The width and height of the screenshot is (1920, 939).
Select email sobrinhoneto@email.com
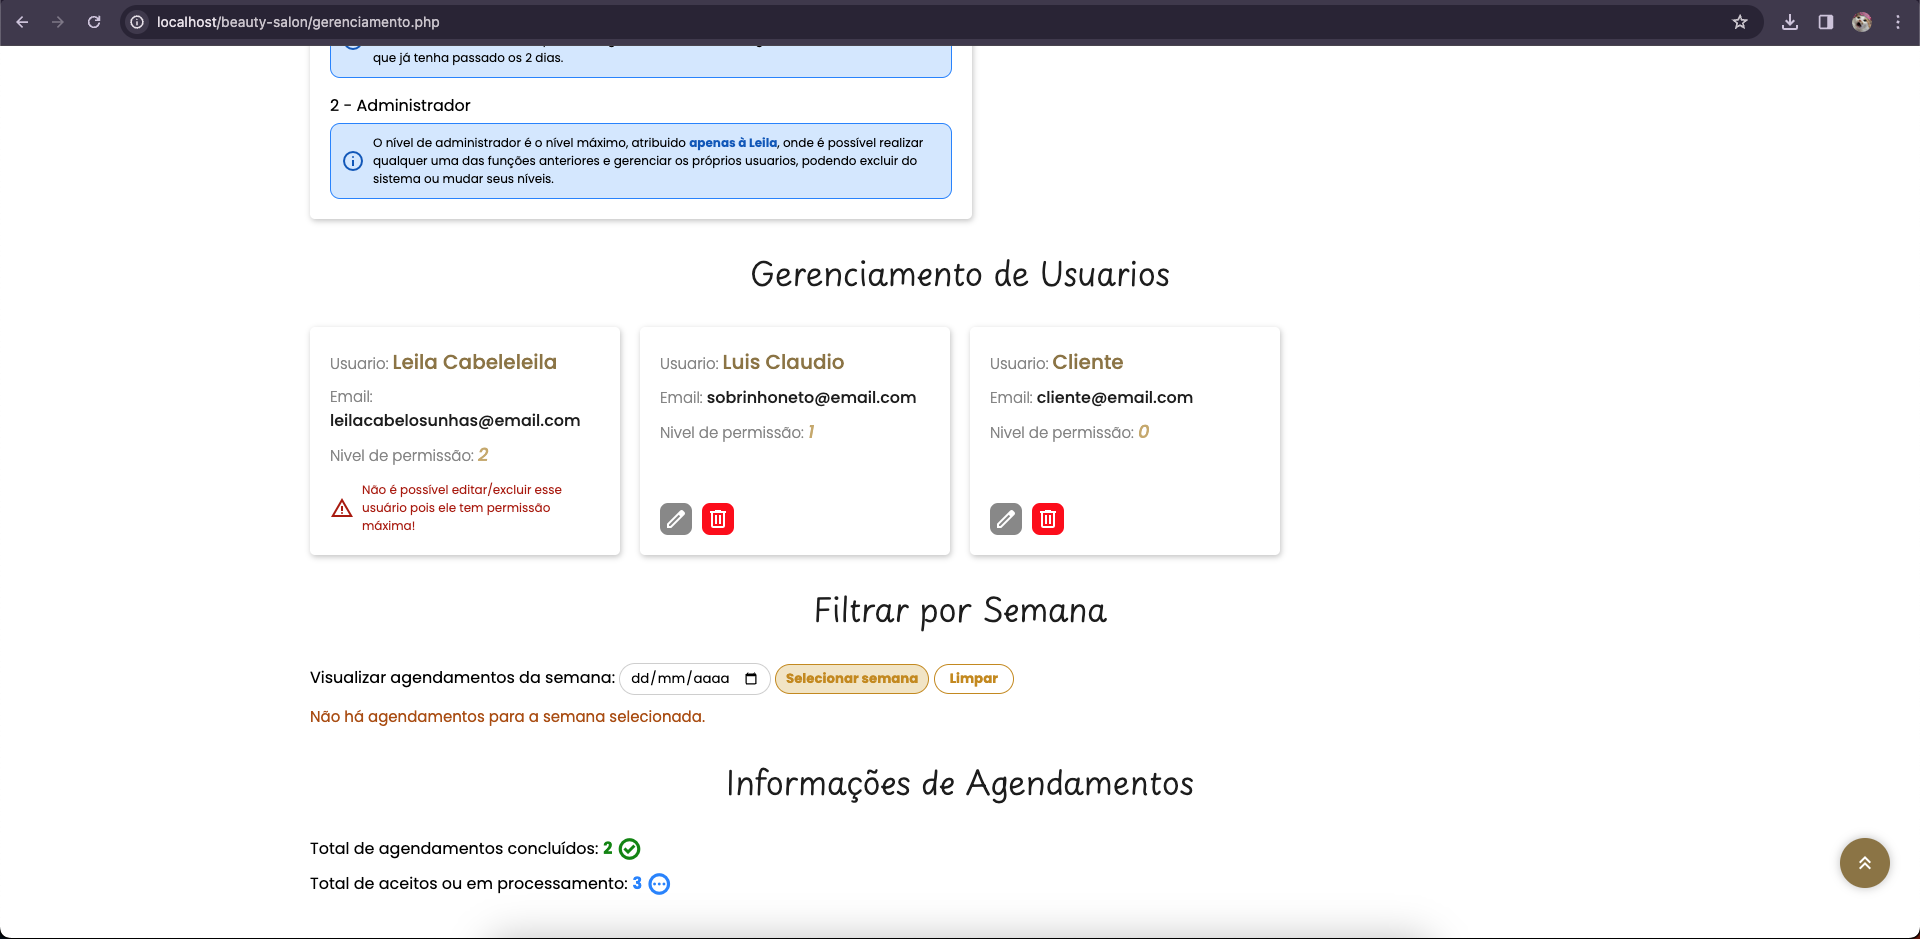tap(811, 398)
